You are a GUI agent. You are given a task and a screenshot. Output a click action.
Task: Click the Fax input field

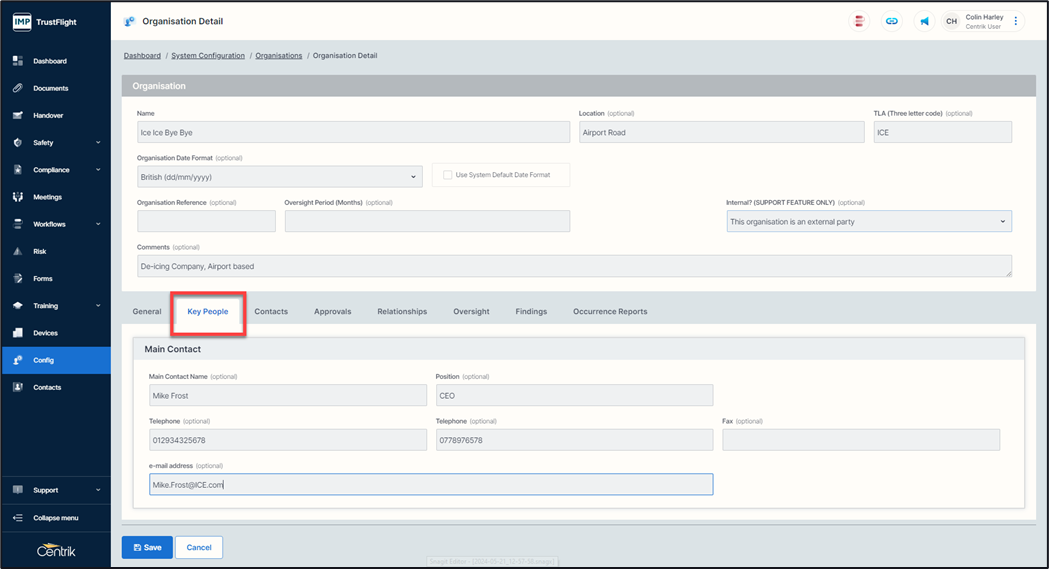pyautogui.click(x=860, y=440)
